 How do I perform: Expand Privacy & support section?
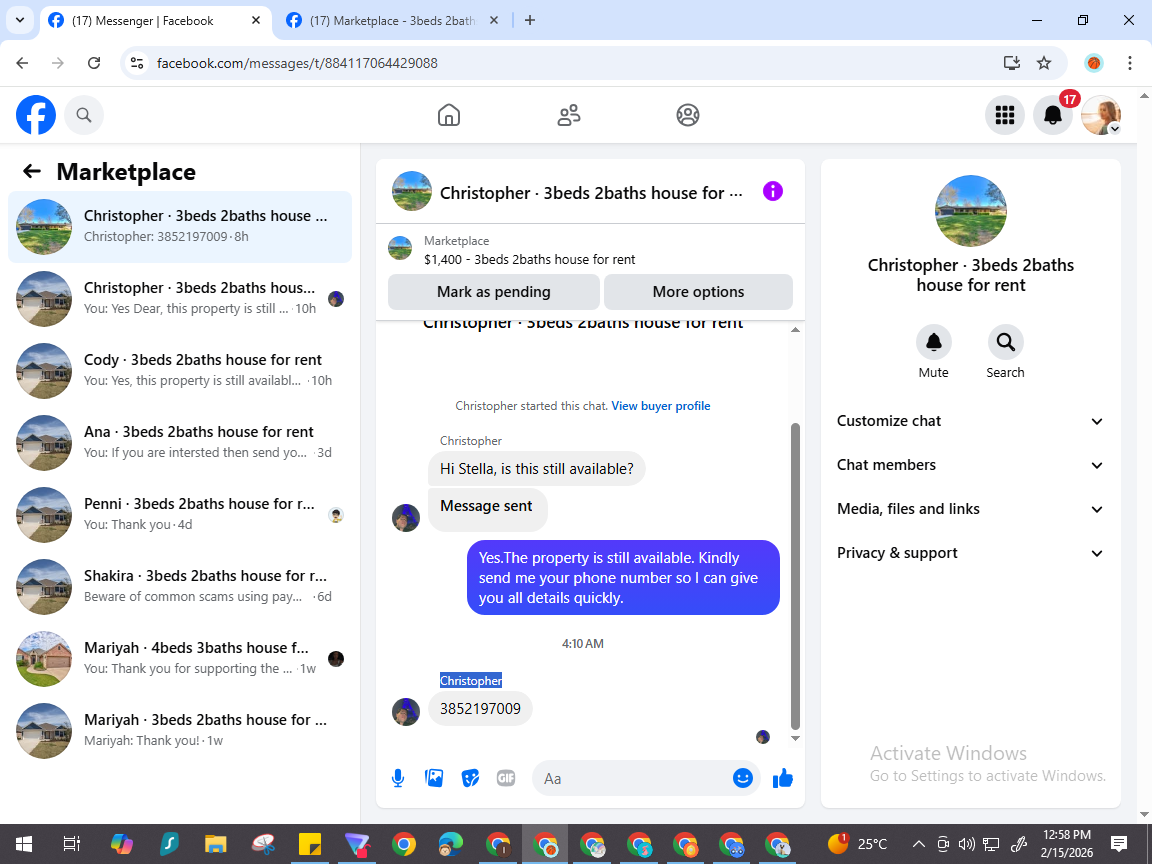(x=971, y=553)
